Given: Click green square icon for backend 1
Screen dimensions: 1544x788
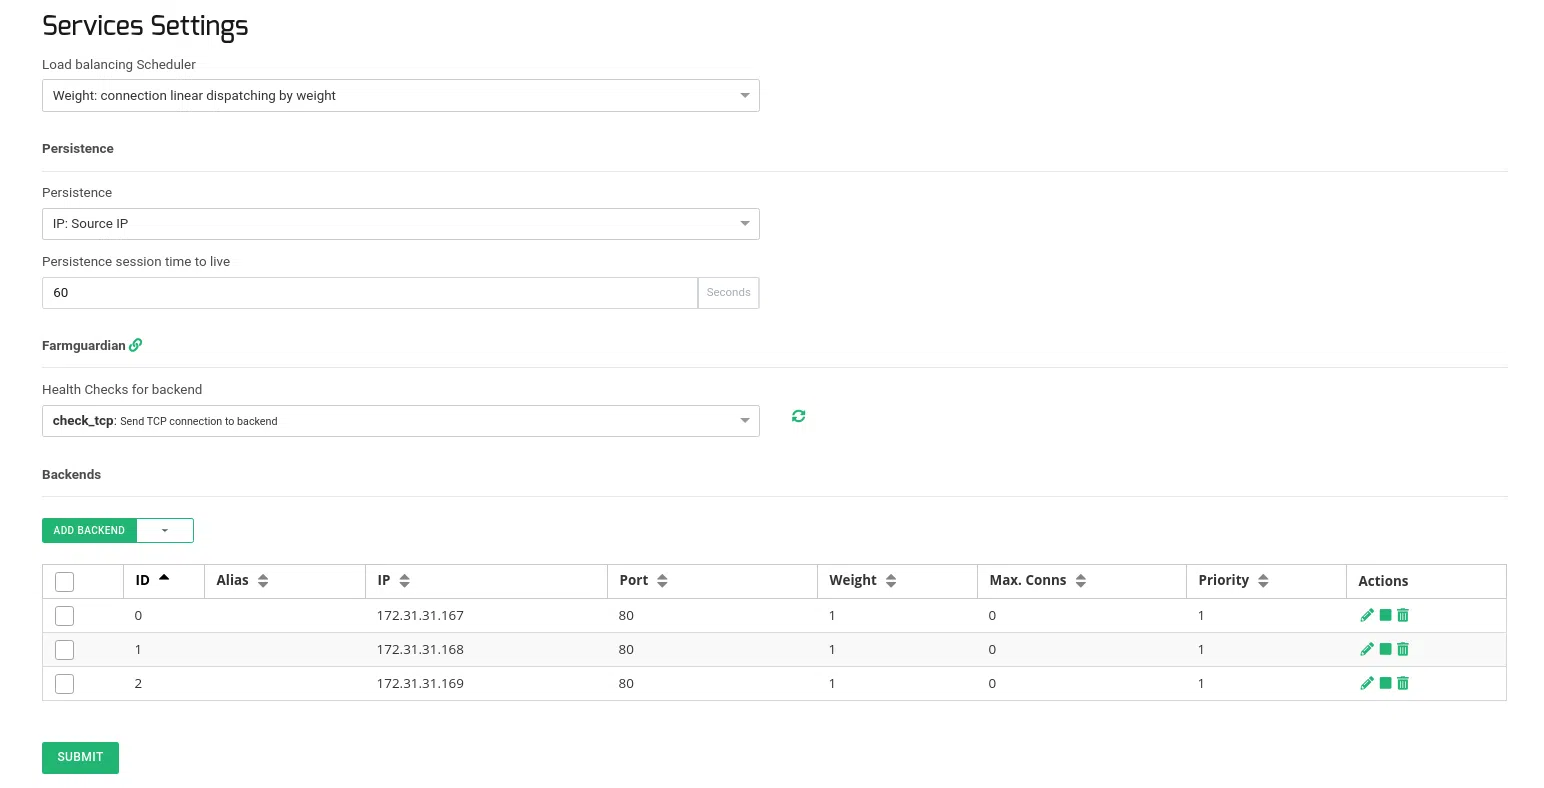Looking at the screenshot, I should point(1385,649).
